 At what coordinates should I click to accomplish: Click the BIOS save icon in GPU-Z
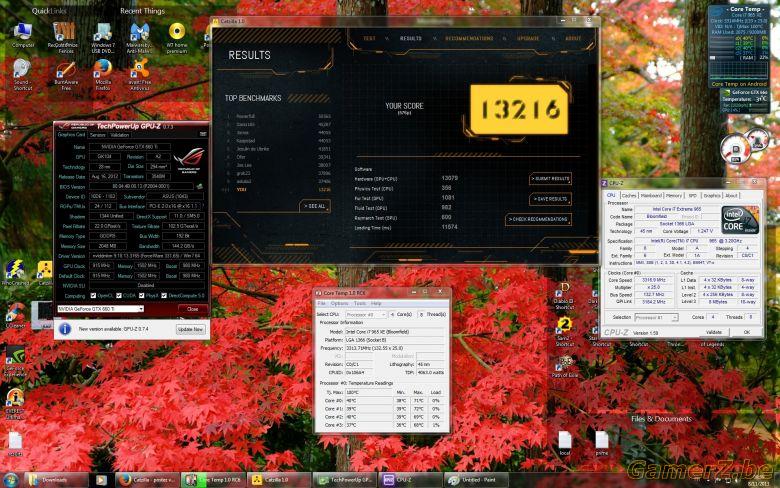[x=199, y=187]
